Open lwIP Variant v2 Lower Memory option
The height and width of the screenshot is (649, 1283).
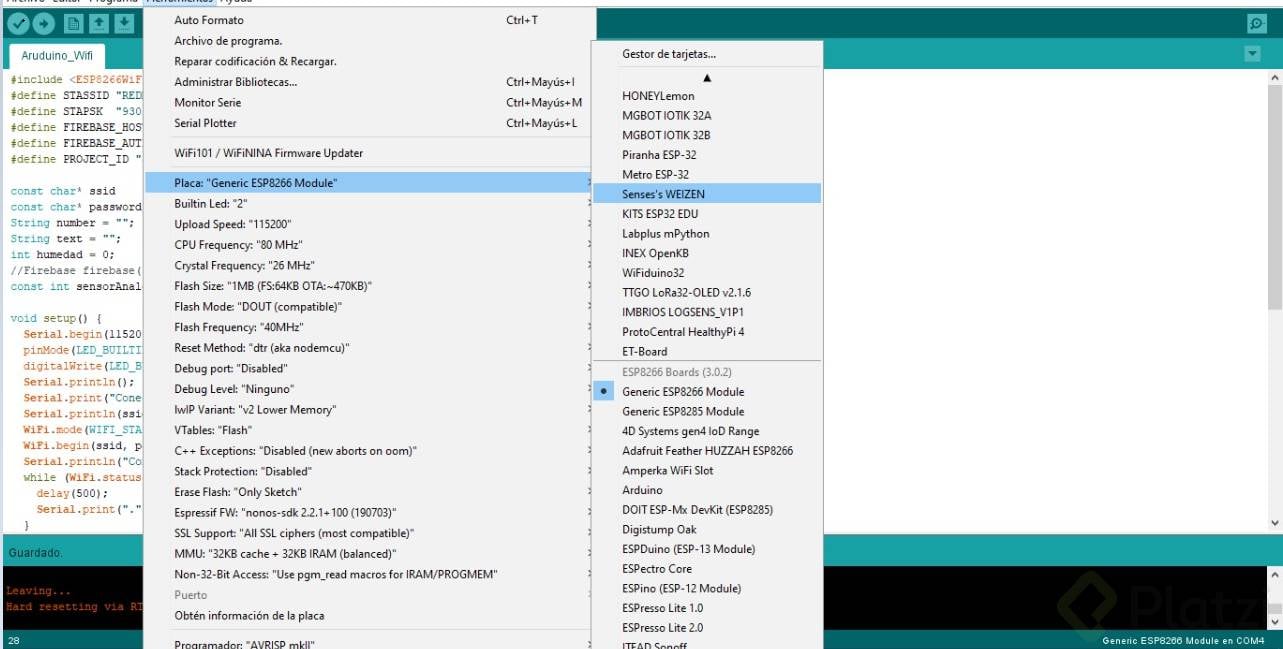(x=370, y=409)
